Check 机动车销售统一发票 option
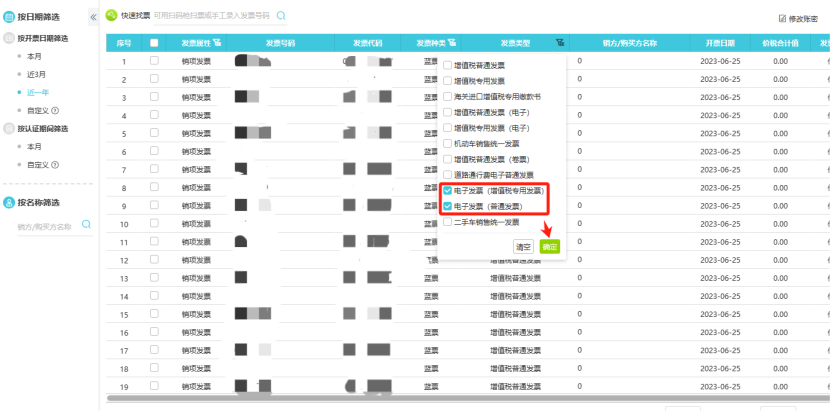This screenshot has width=830, height=411. pos(448,144)
